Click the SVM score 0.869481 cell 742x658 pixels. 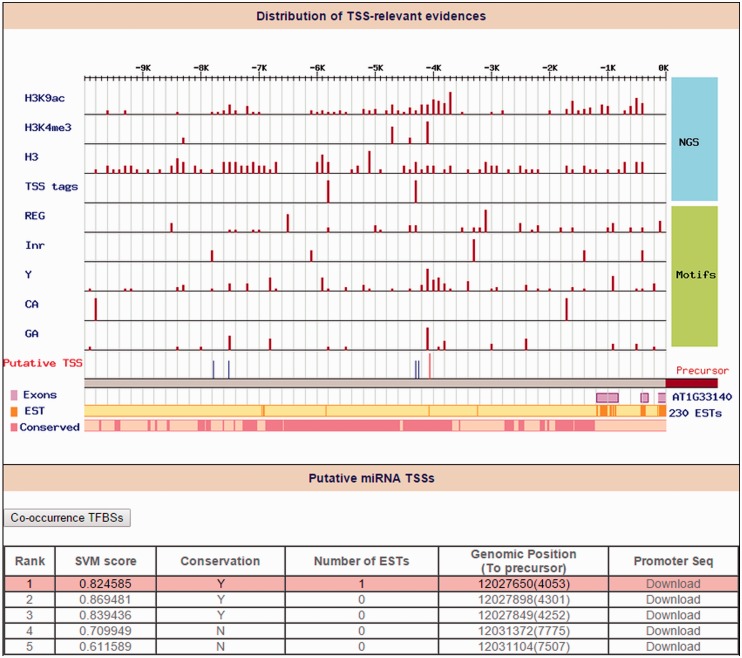point(106,600)
